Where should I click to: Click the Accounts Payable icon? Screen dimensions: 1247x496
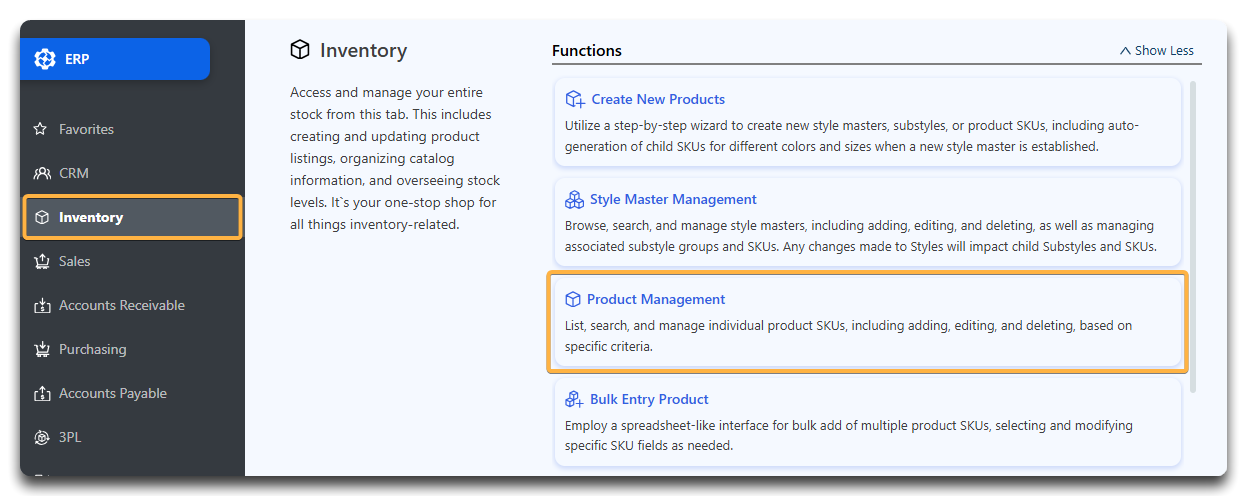(x=42, y=393)
